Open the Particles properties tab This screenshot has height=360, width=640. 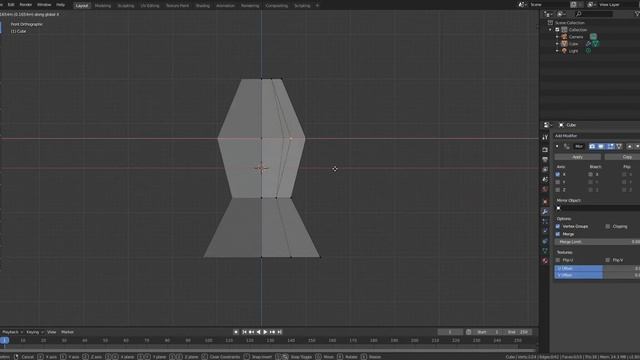(545, 221)
